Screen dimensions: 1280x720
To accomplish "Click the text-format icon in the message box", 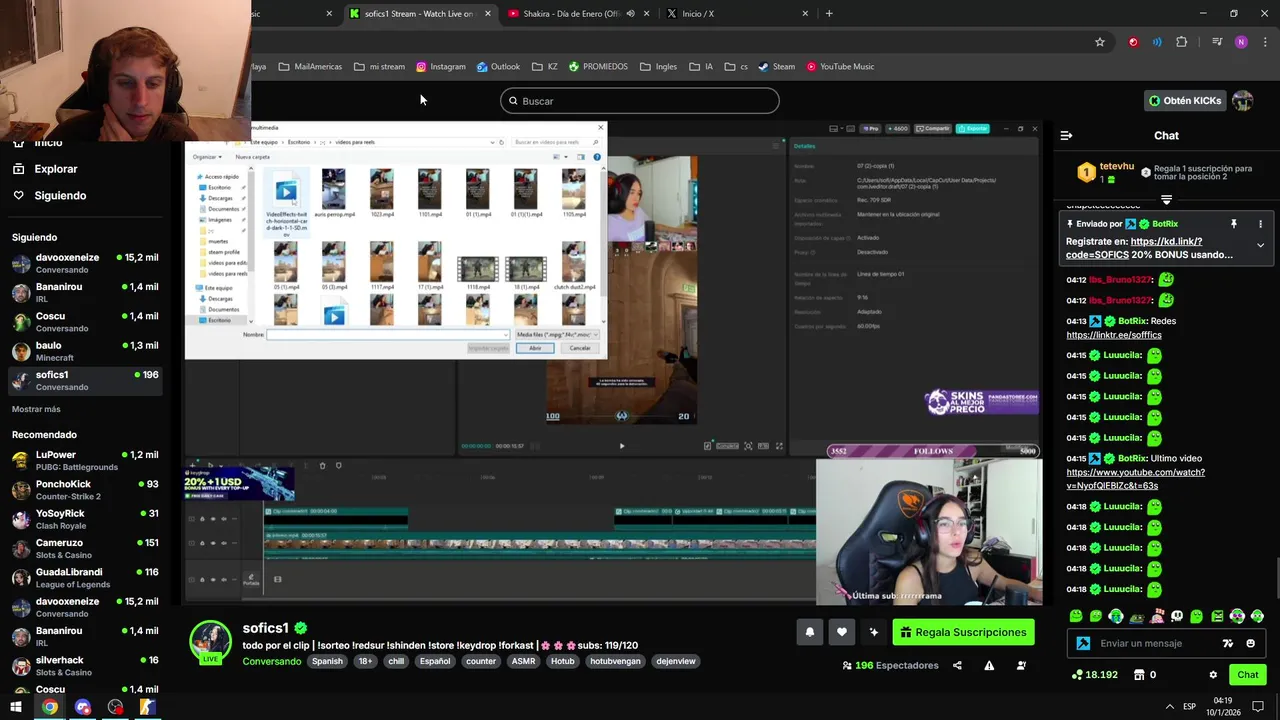I will tap(1228, 643).
